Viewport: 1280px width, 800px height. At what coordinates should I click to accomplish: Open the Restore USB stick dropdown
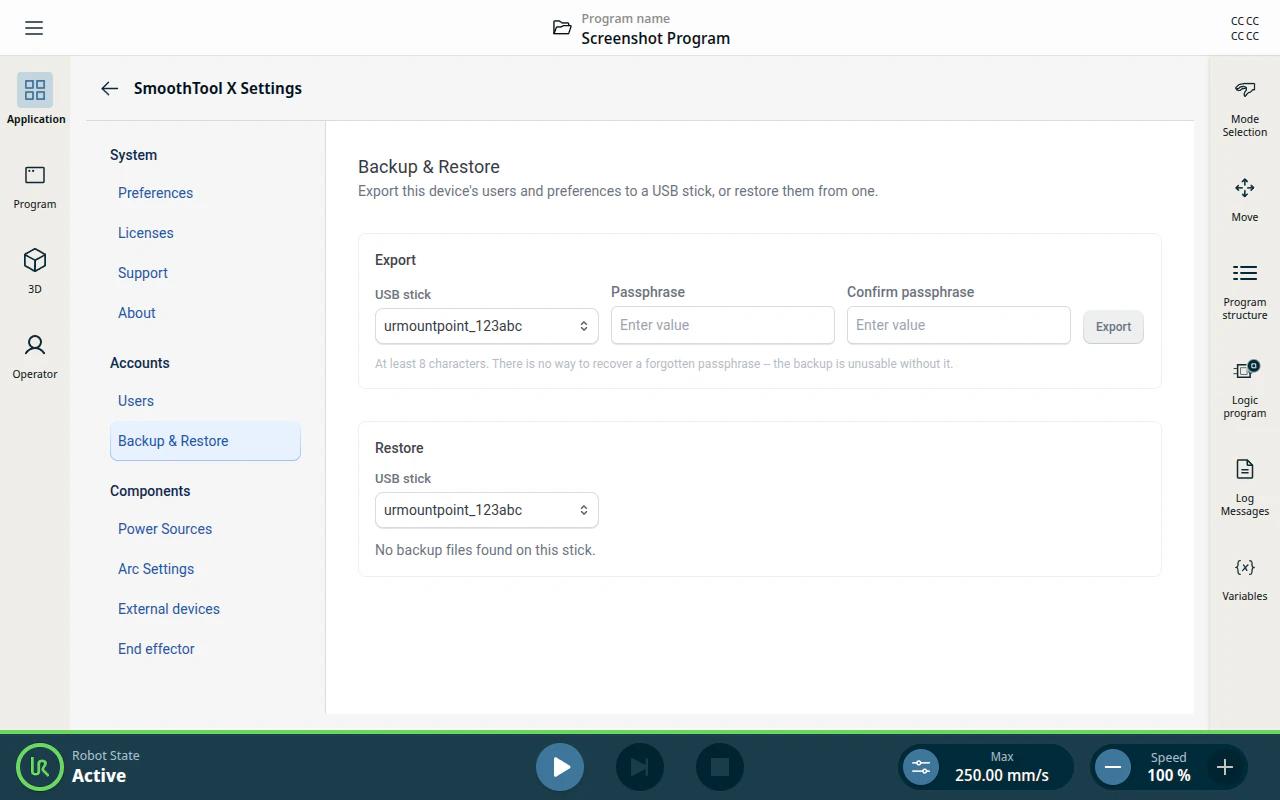[487, 510]
